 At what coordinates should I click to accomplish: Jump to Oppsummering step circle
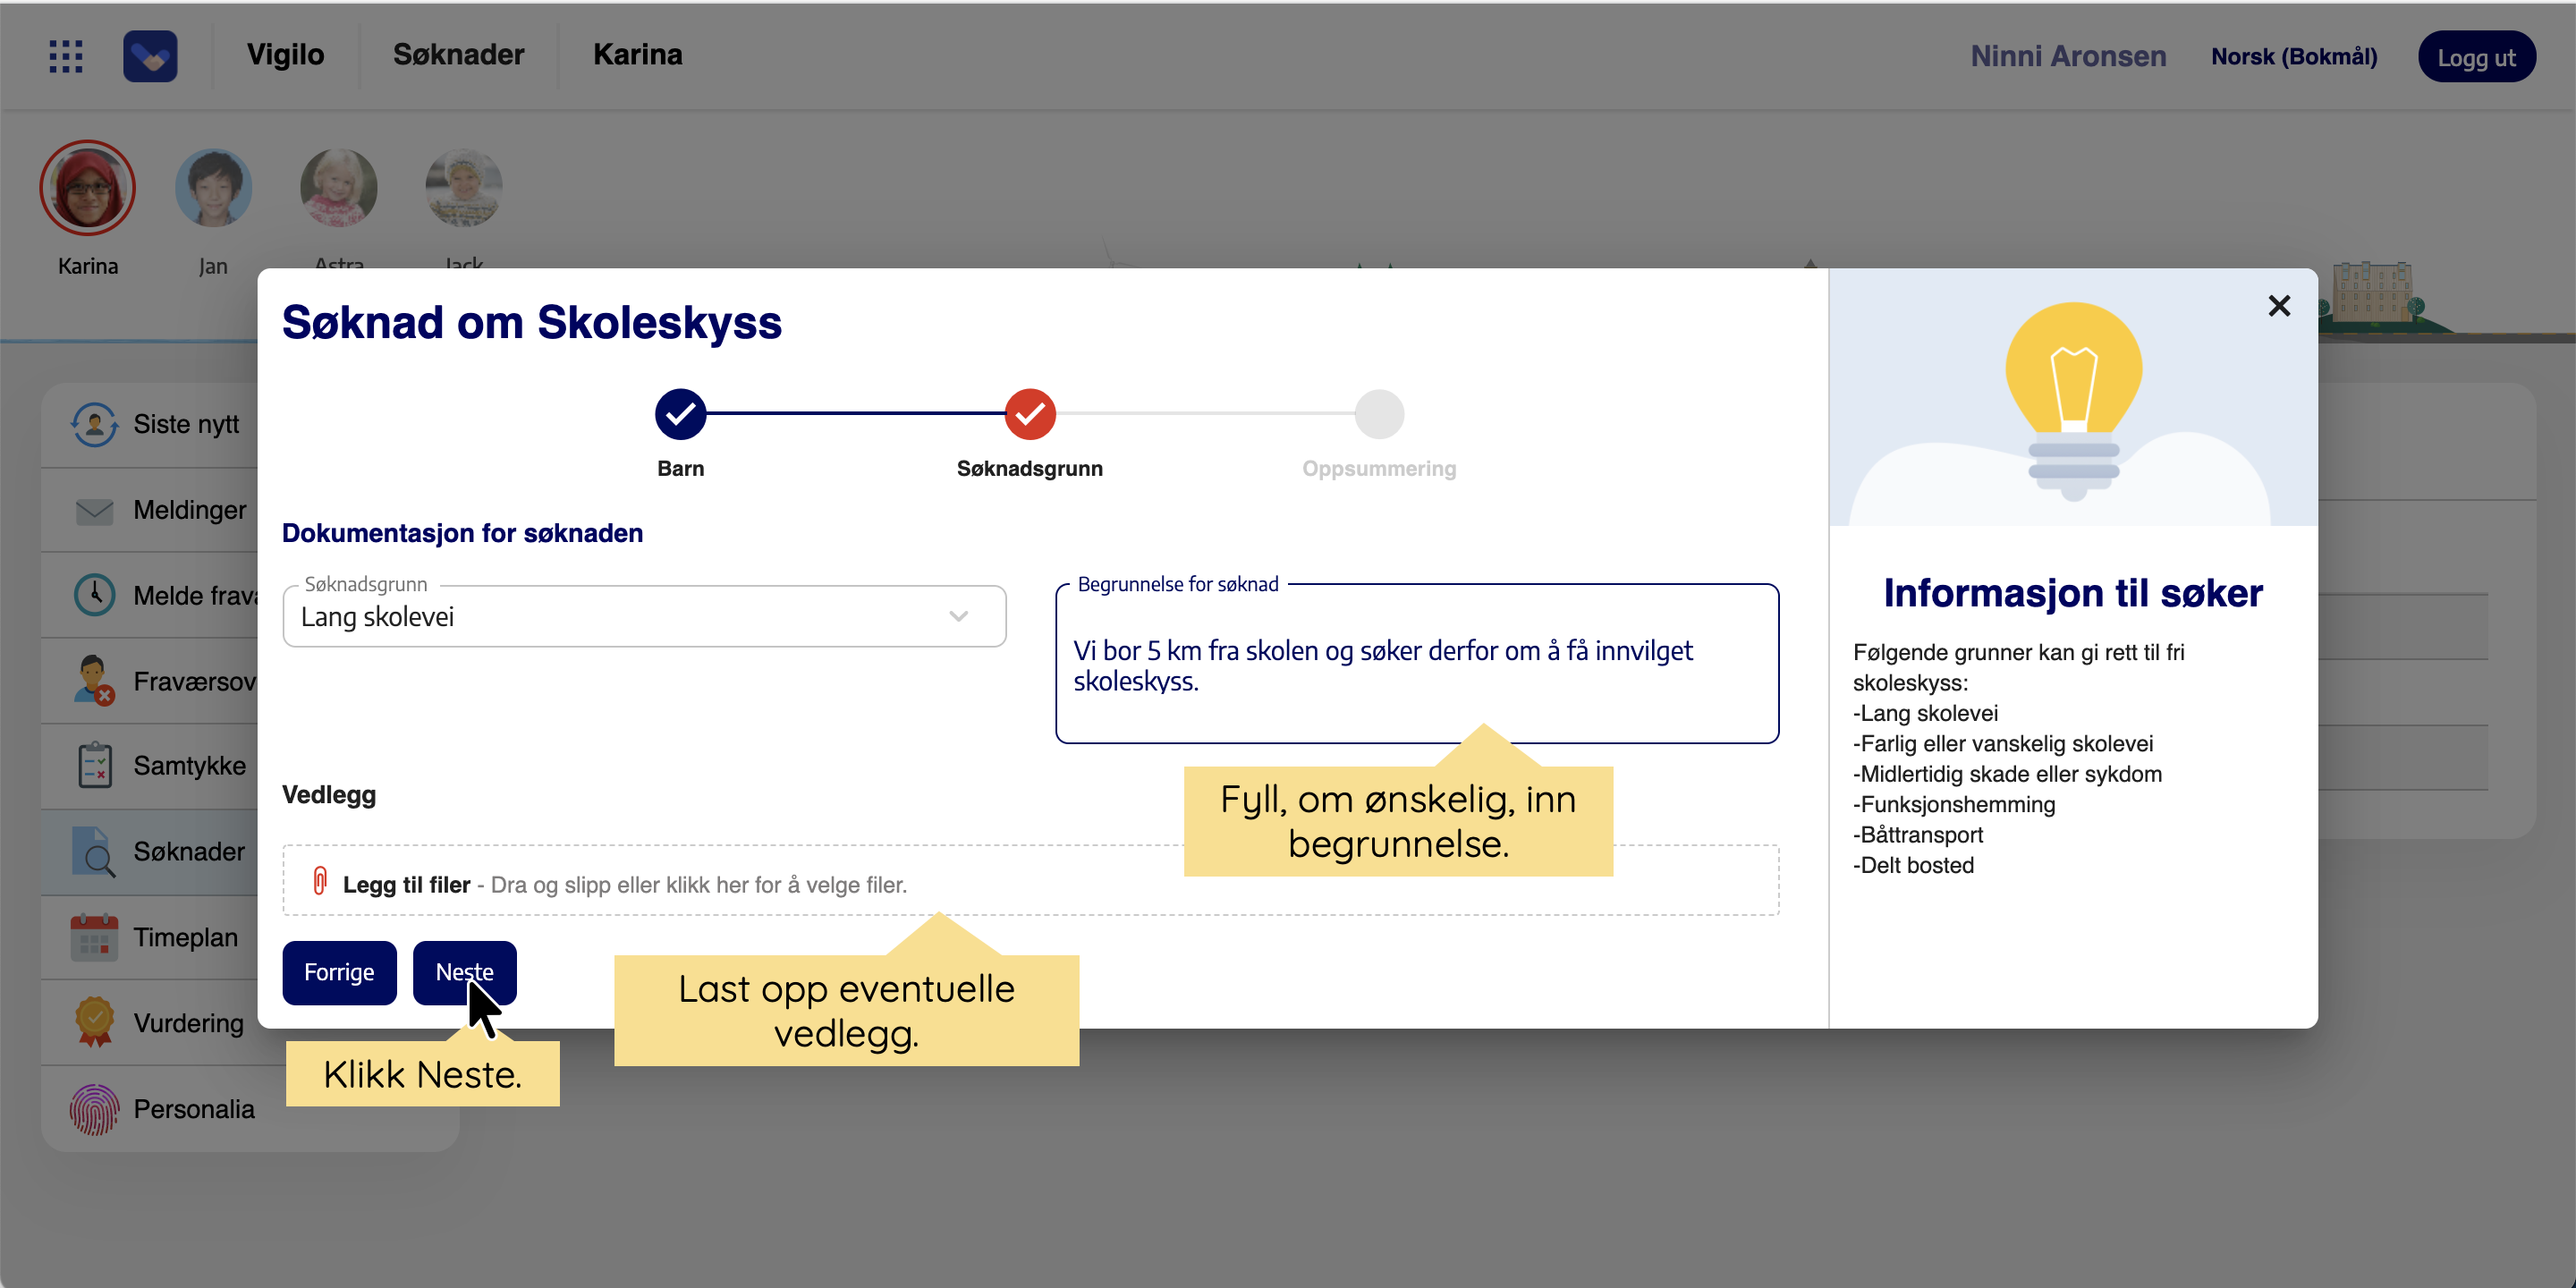pos(1378,414)
